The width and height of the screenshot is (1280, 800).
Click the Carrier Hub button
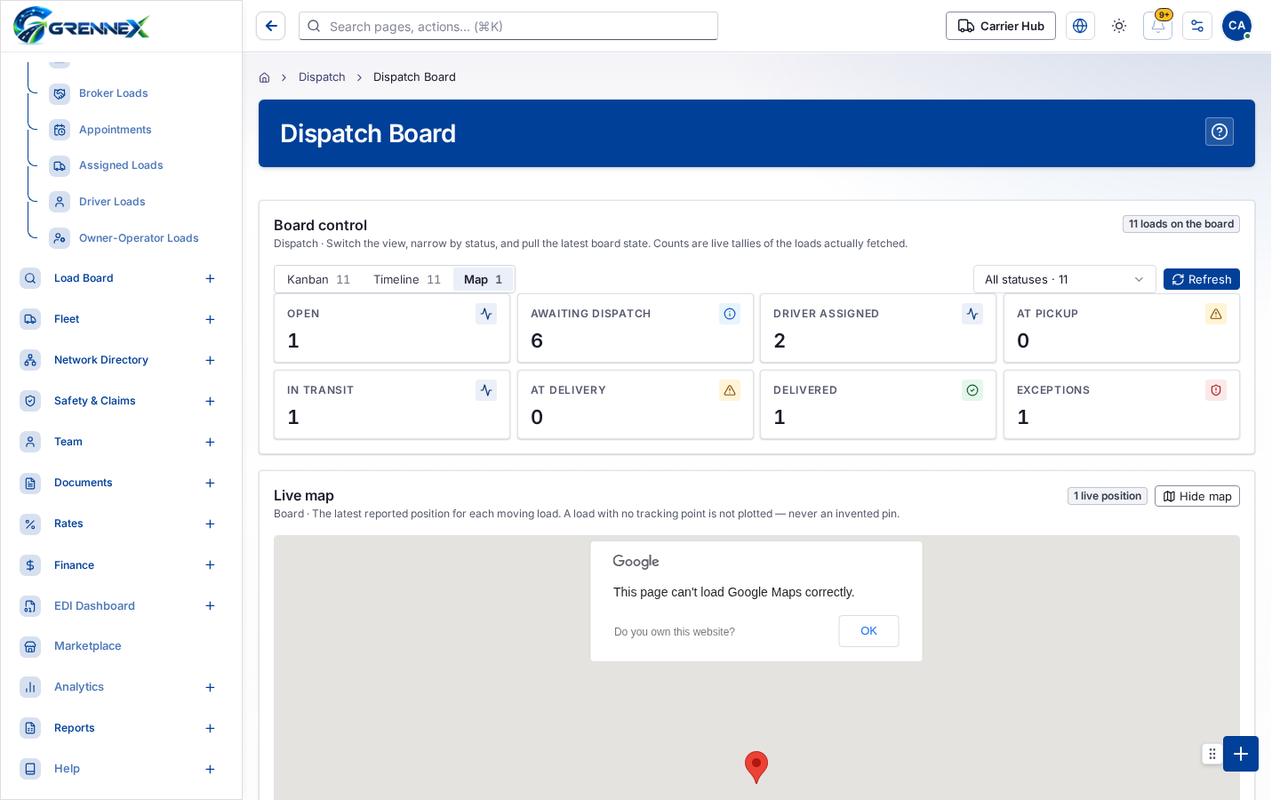pyautogui.click(x=1001, y=26)
